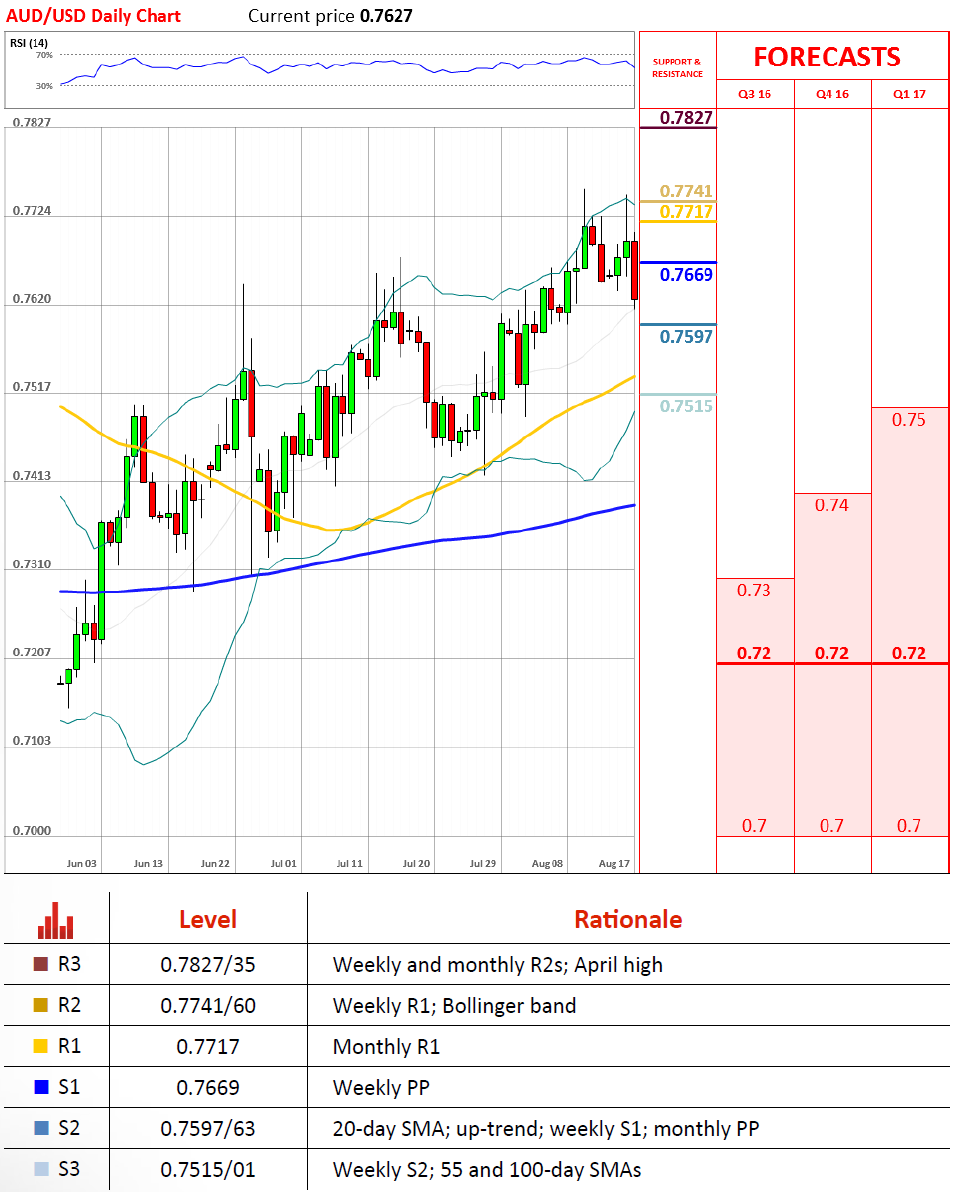
Task: Open the Q3 16 forecast column header
Action: tap(755, 94)
